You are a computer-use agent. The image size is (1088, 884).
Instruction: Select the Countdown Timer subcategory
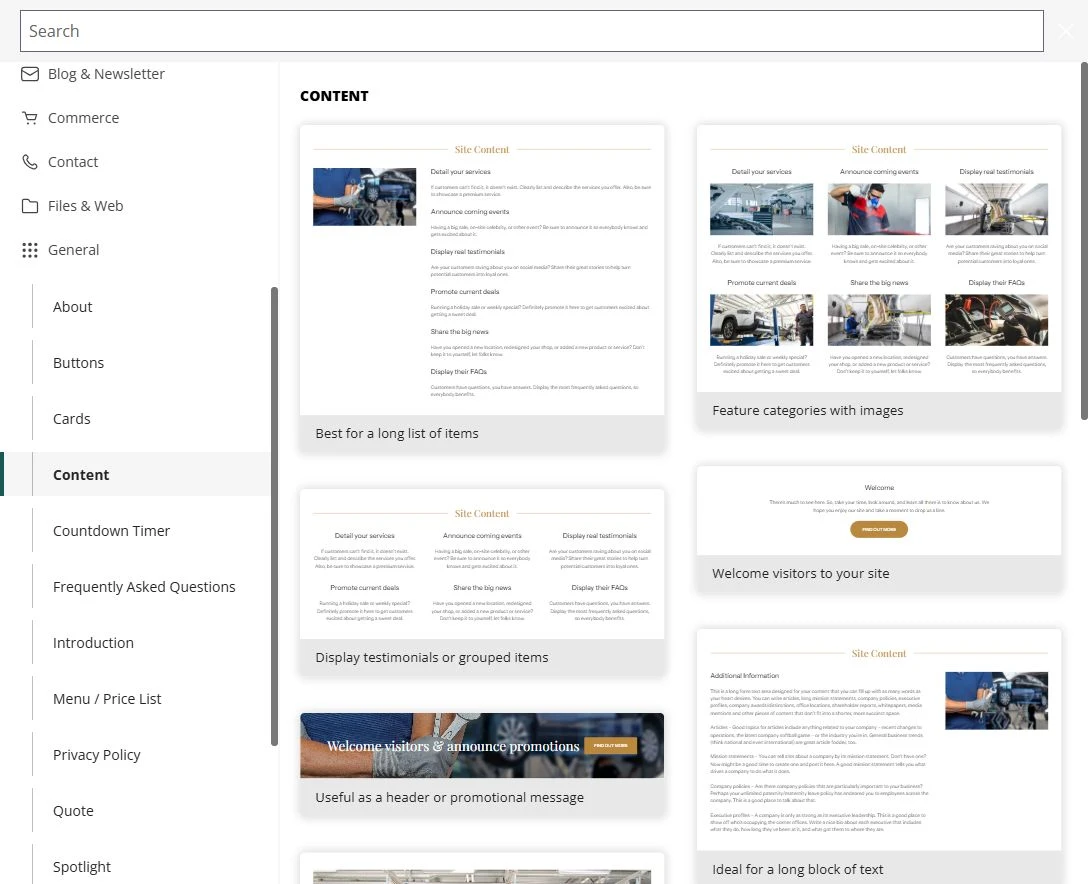(x=111, y=531)
